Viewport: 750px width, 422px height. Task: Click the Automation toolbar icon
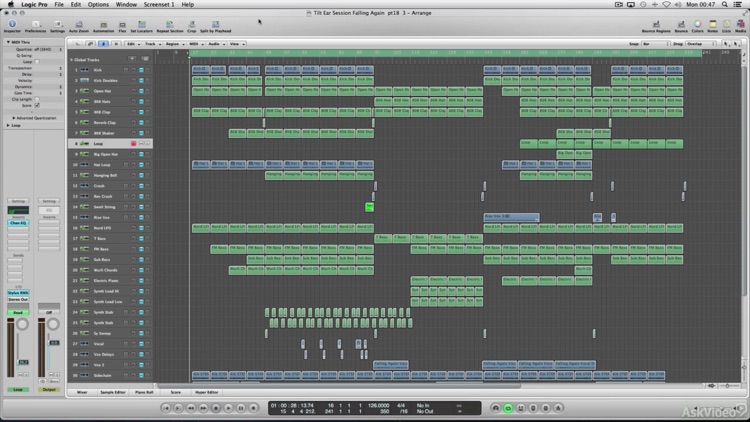103,26
